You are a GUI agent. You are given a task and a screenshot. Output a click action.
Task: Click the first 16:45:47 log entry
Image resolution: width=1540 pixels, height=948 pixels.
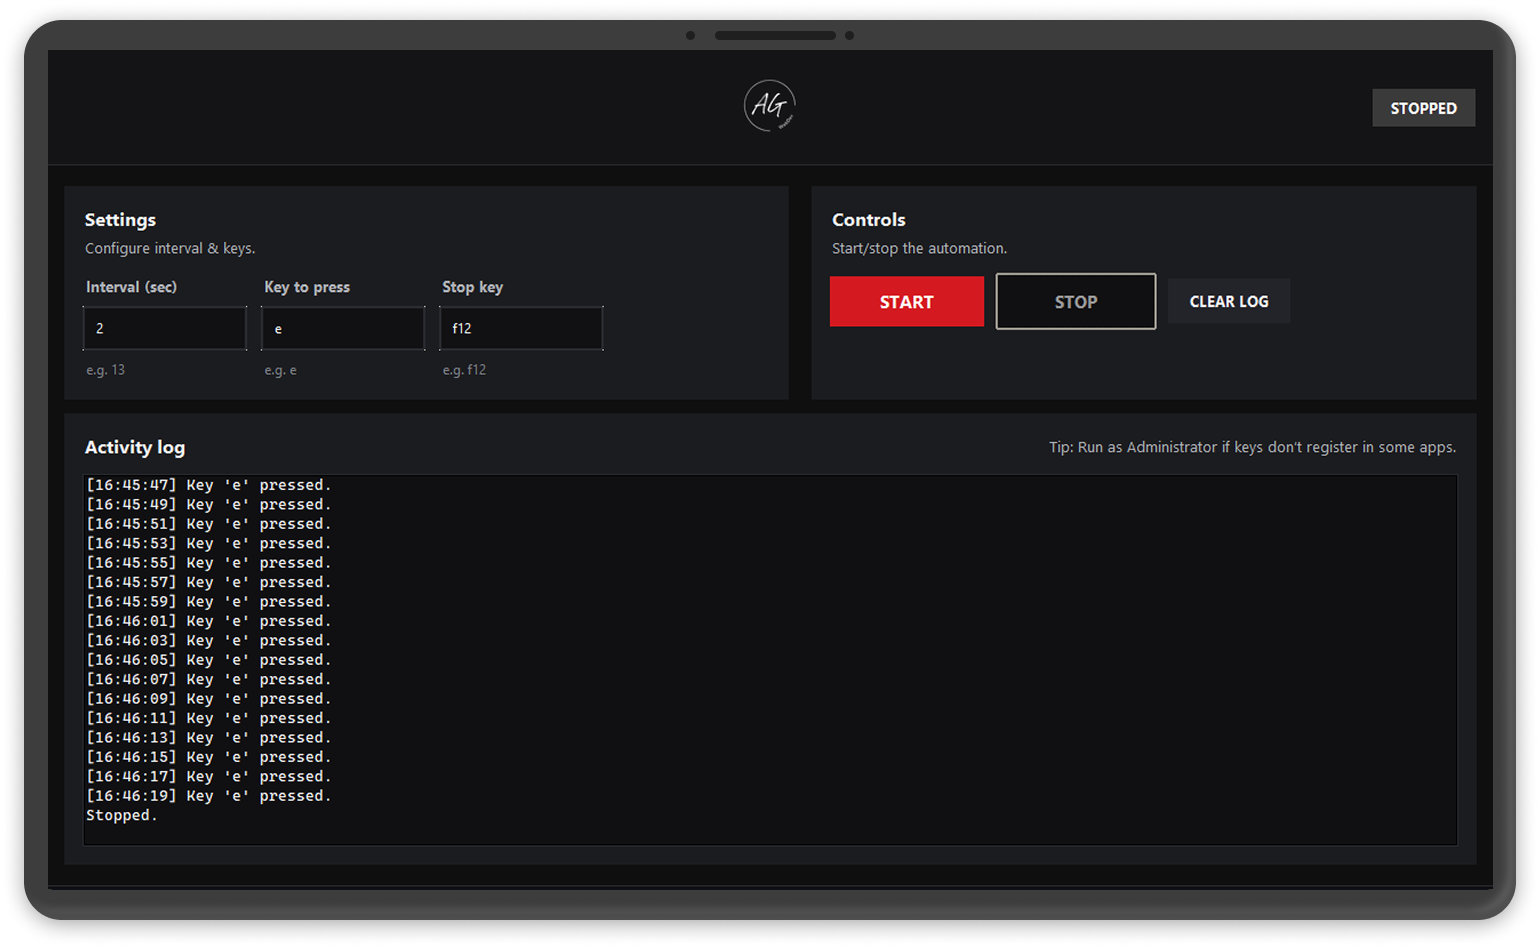coord(208,484)
